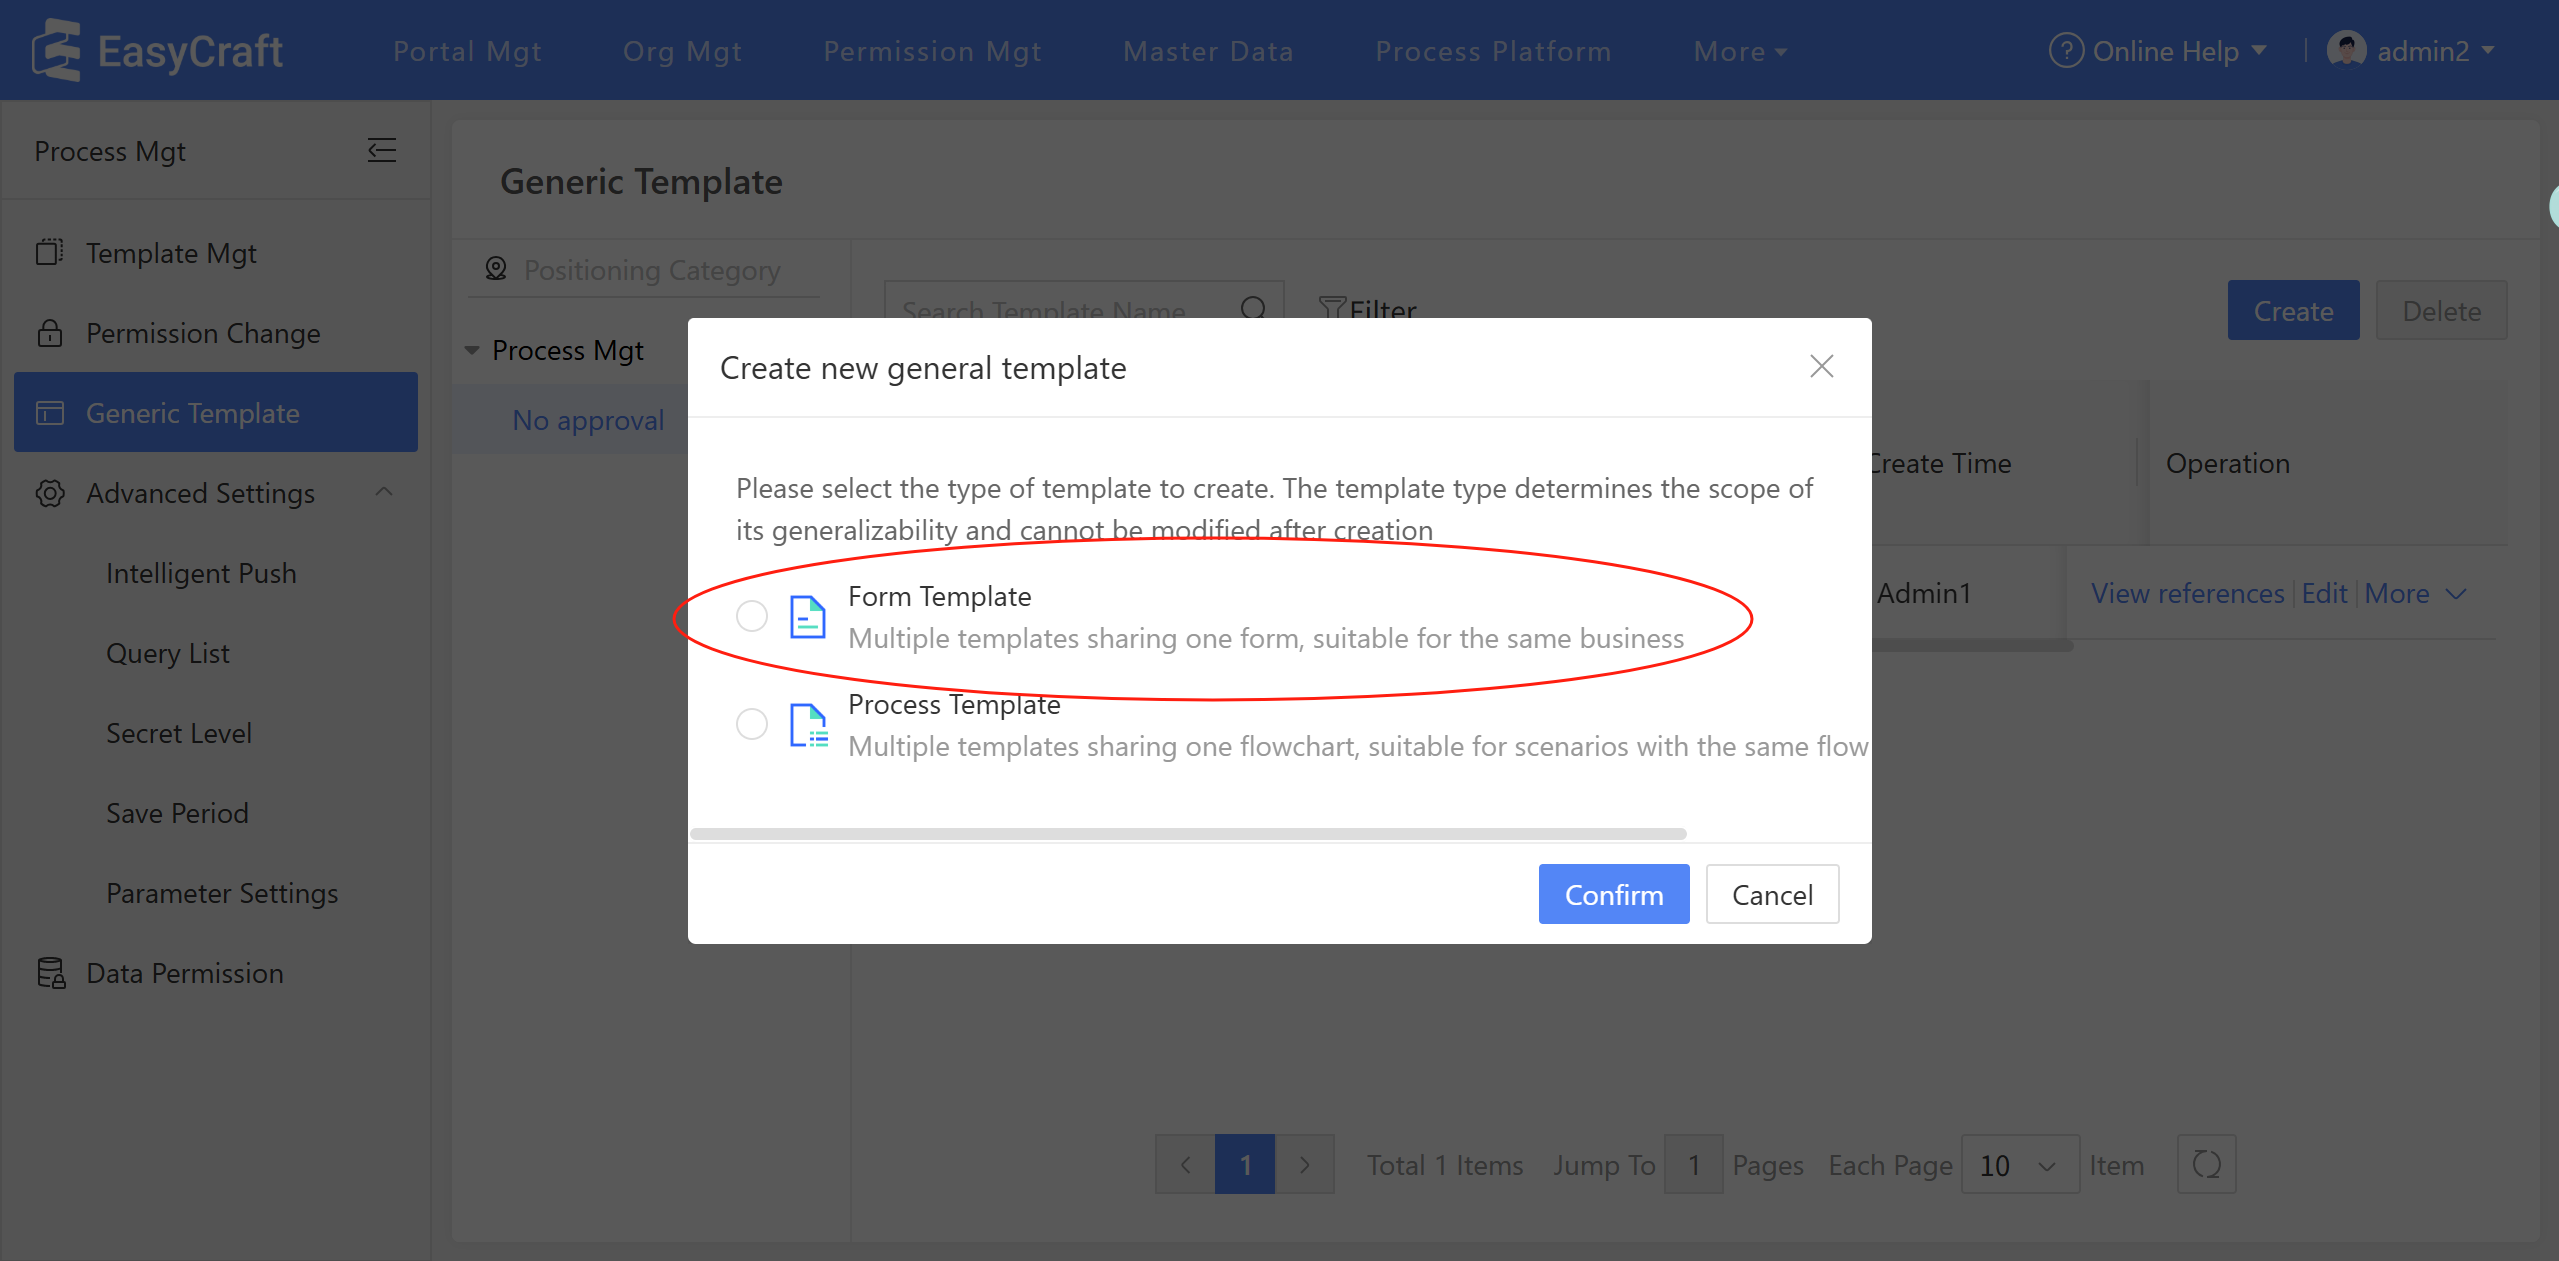The image size is (2559, 1261).
Task: Select the Form Template radio button
Action: (751, 616)
